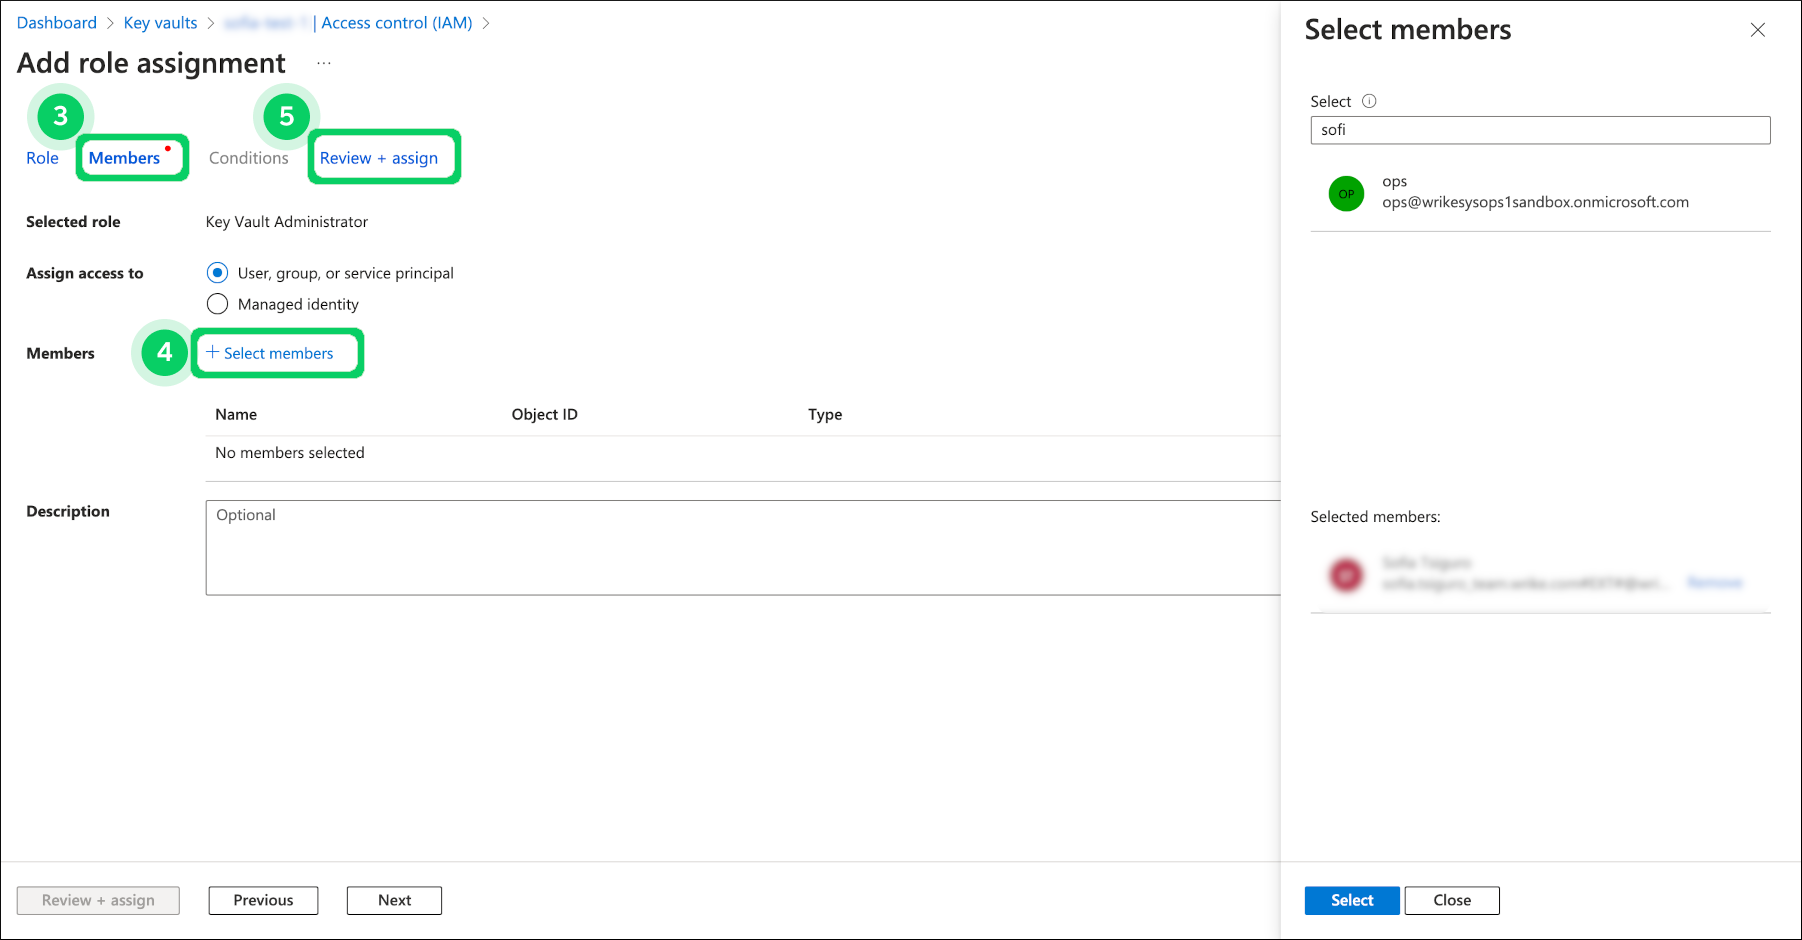Navigate to Dashboard in the breadcrumb

coord(57,23)
